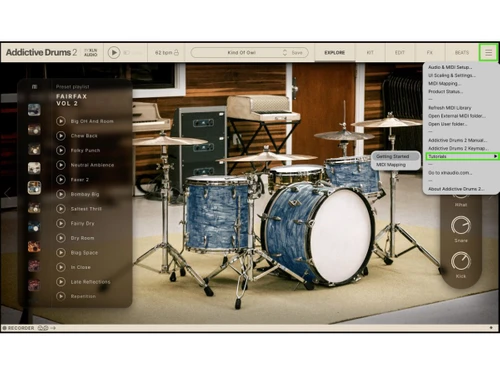The width and height of the screenshot is (500, 375).
Task: Click the FAIRFAX VOL 2 playlist title
Action: coord(71,100)
